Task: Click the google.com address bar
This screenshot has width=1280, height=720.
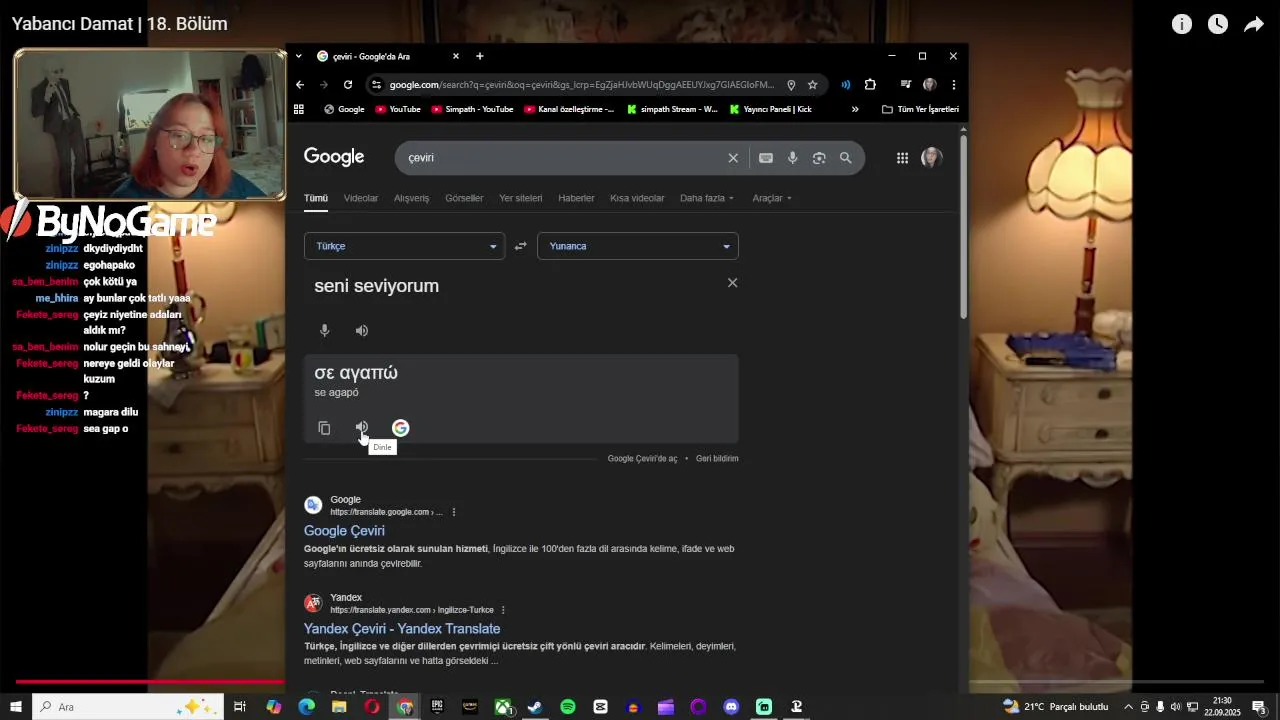Action: 581,85
